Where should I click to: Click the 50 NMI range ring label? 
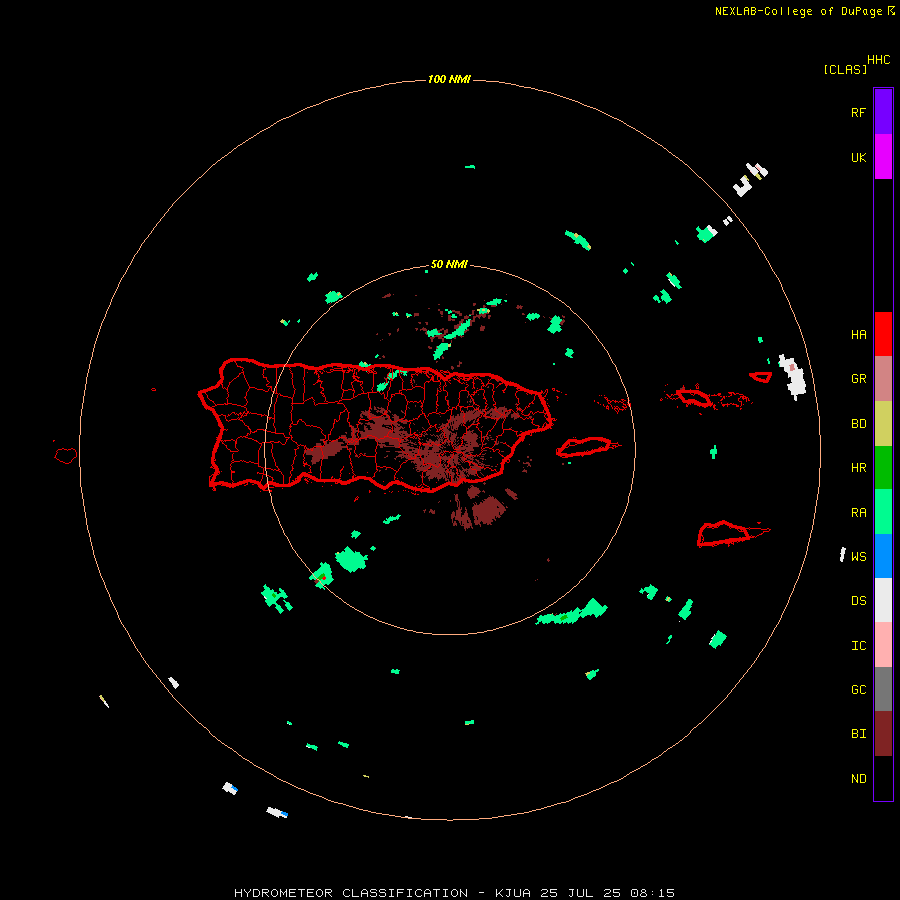coord(449,264)
